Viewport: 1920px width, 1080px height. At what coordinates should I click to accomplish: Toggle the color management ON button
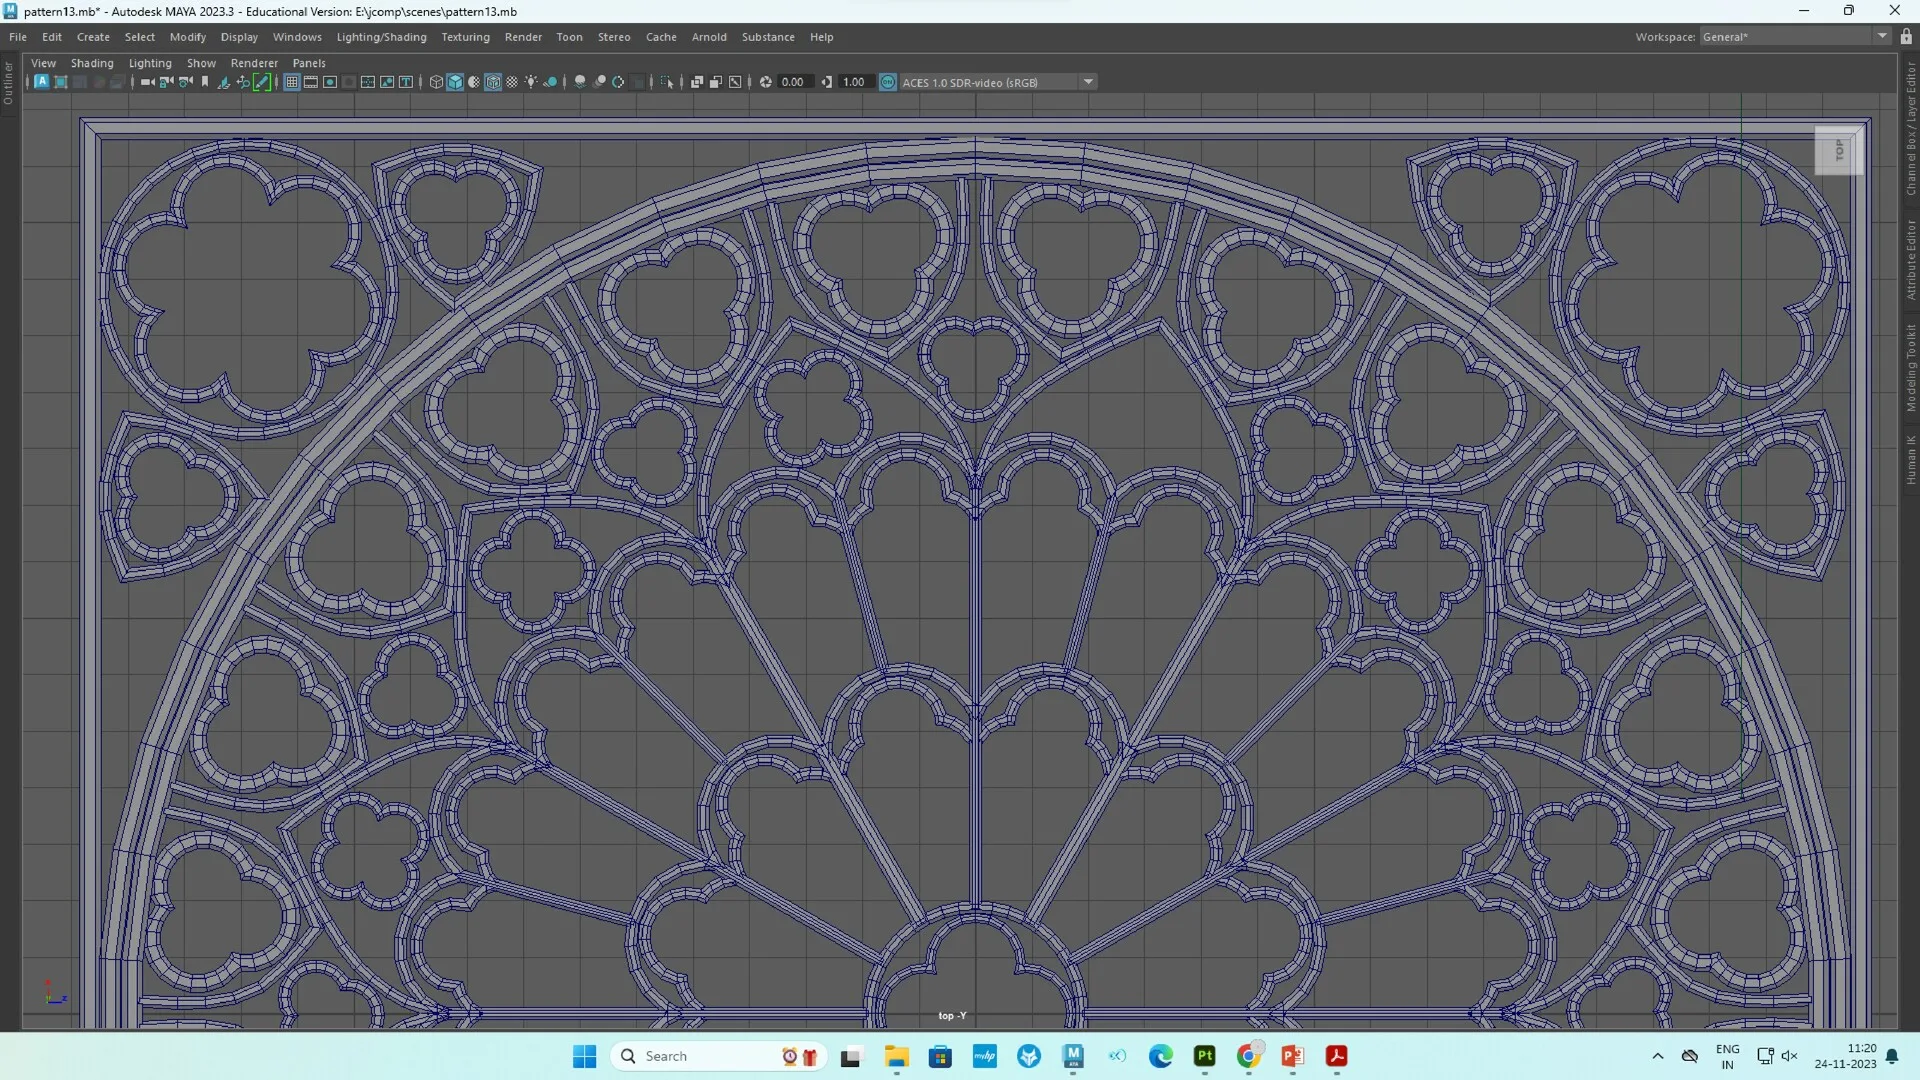point(888,82)
